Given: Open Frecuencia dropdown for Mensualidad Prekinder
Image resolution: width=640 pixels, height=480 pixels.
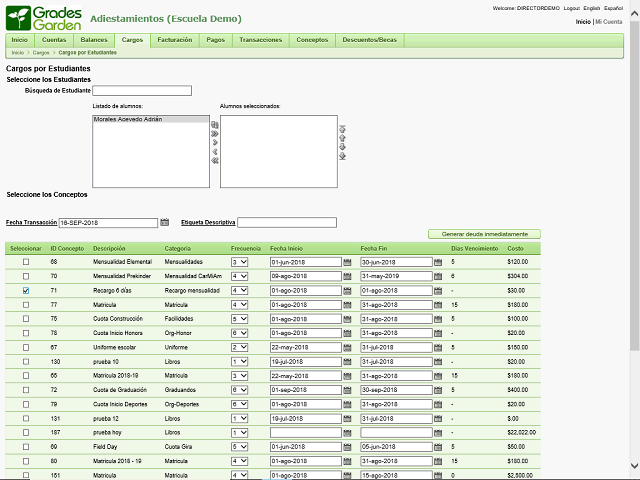Looking at the screenshot, I should click(240, 276).
